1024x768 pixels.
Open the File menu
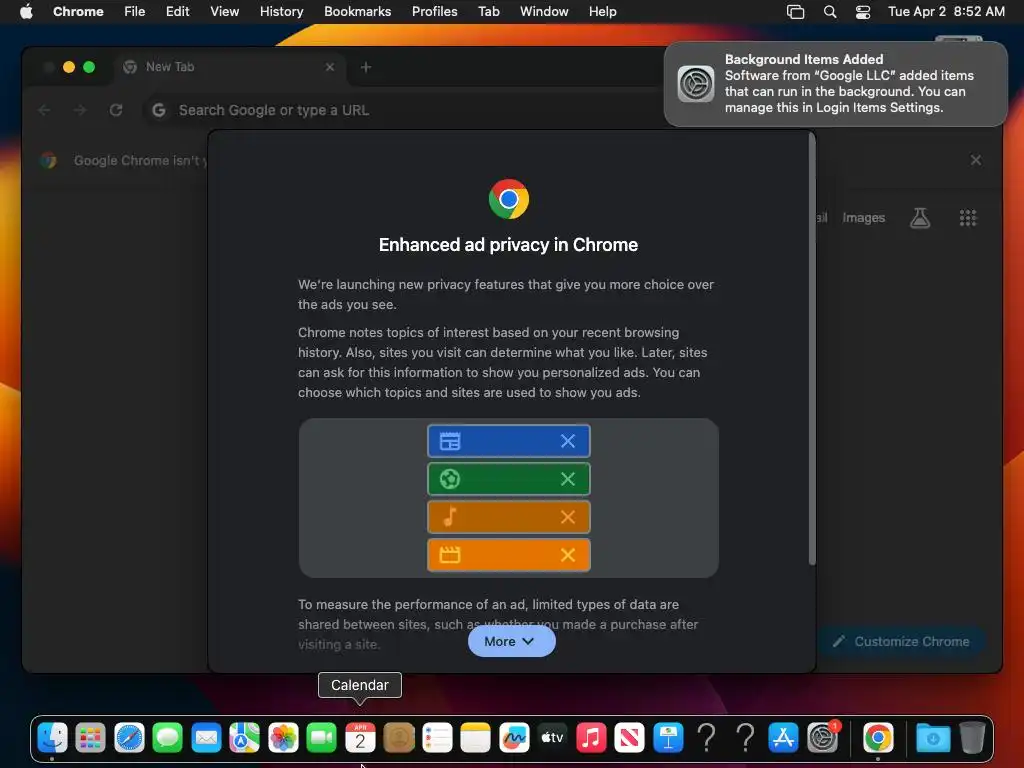(135, 11)
